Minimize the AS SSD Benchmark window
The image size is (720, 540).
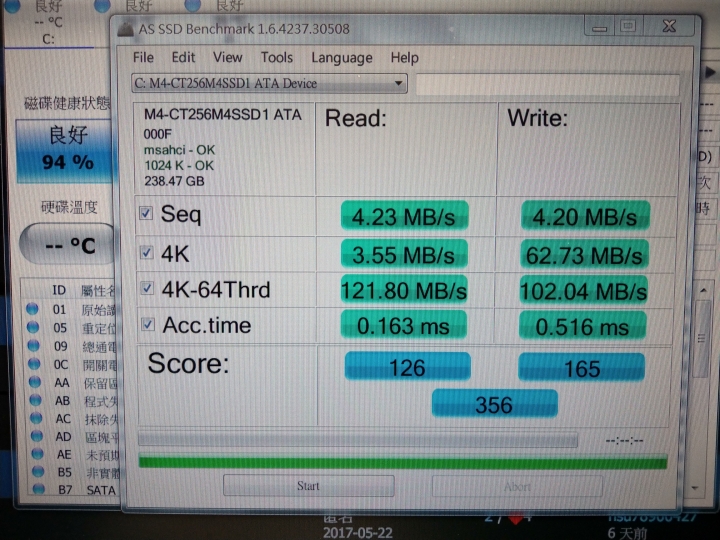[x=599, y=27]
